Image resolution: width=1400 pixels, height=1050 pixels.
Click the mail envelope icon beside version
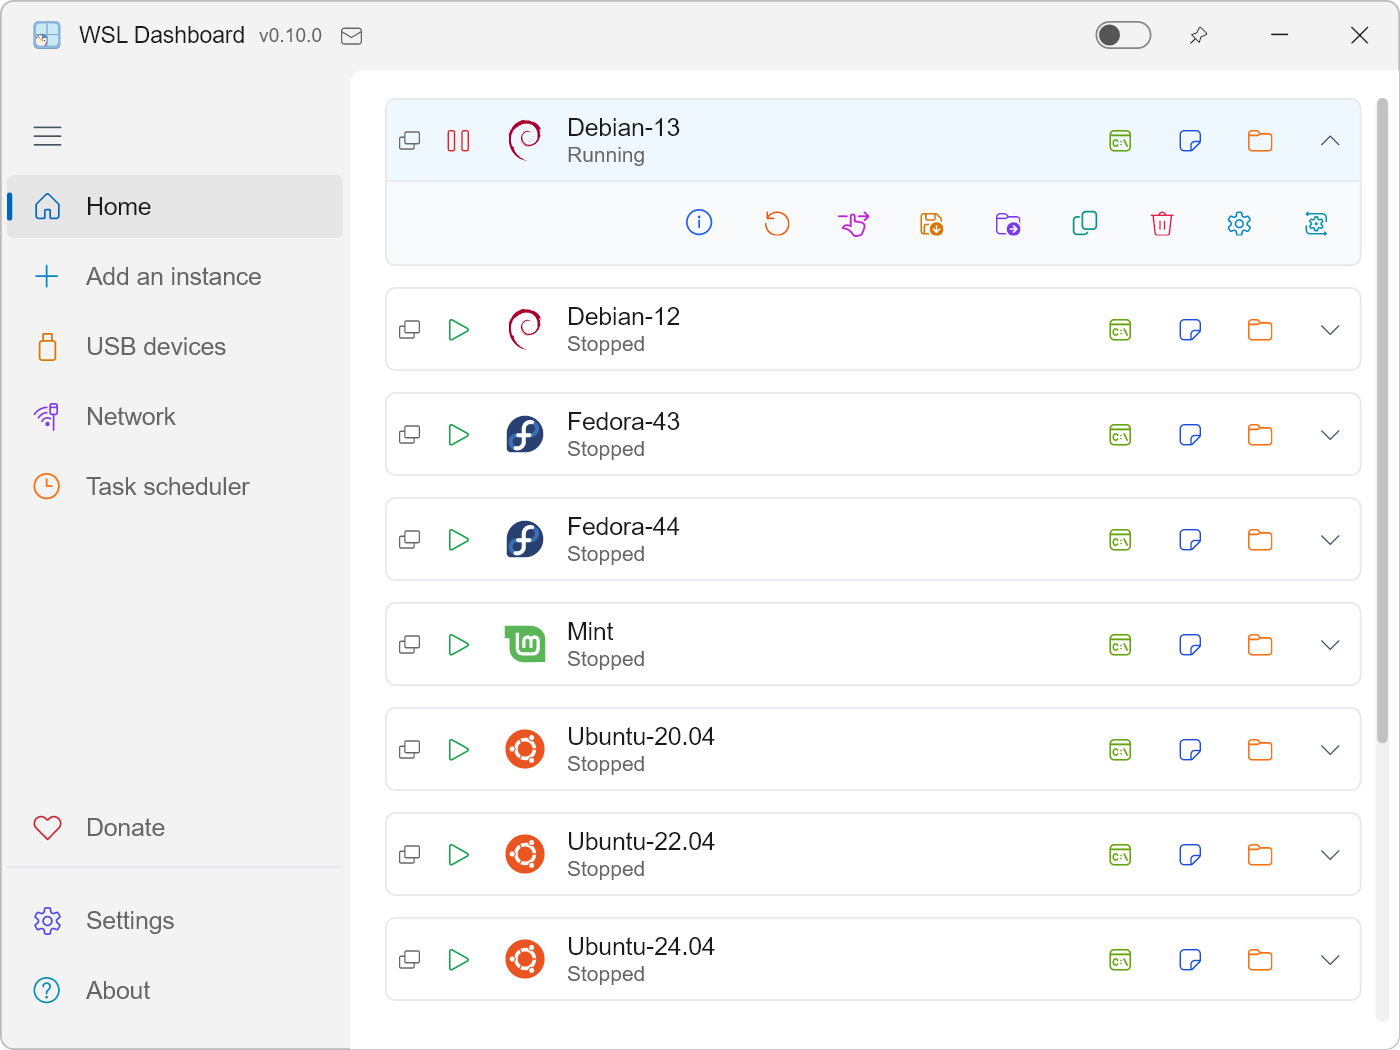tap(351, 36)
